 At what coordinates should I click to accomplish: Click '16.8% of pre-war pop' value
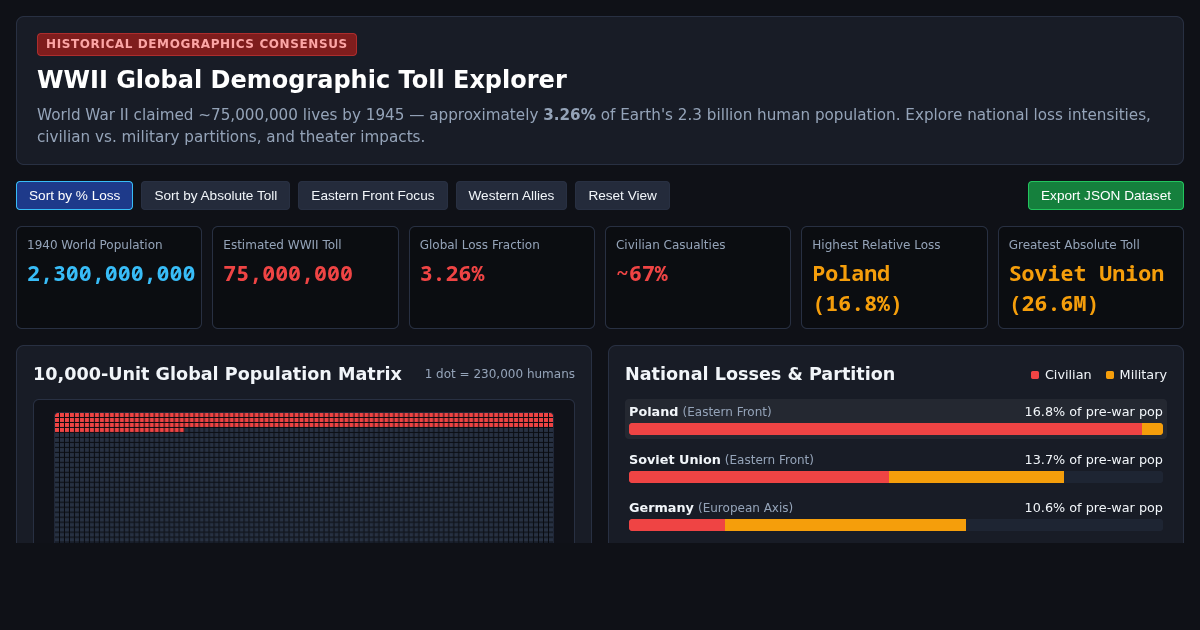coord(1093,412)
